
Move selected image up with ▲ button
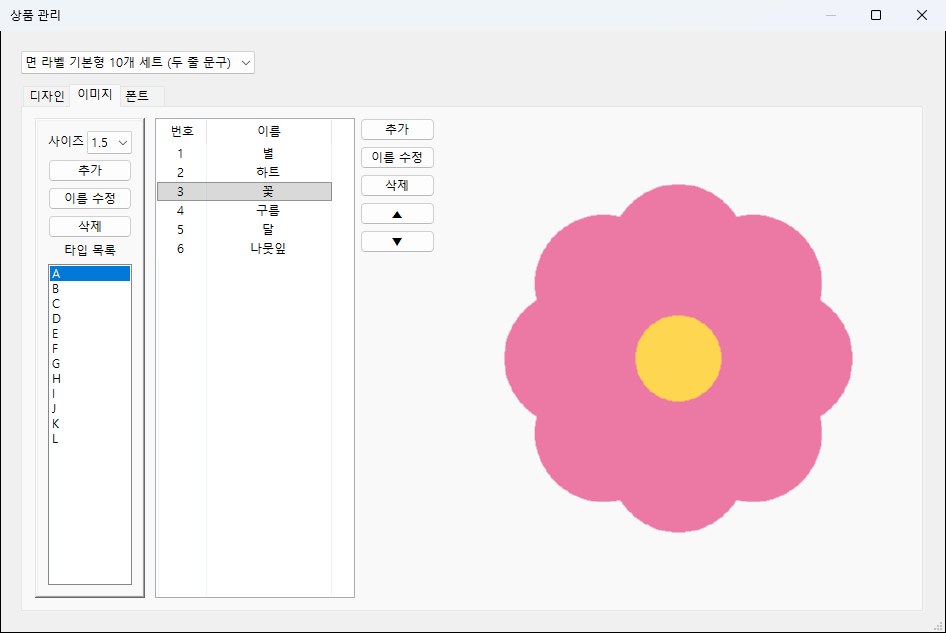398,214
